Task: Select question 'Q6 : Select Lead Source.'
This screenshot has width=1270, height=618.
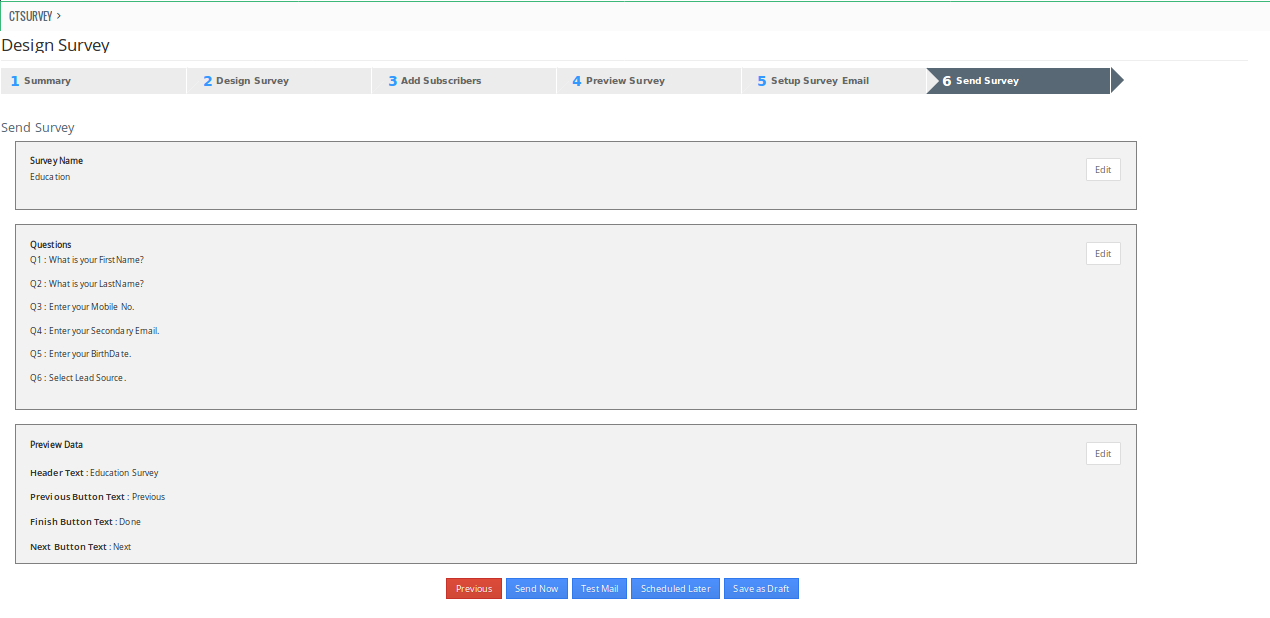Action: (78, 378)
